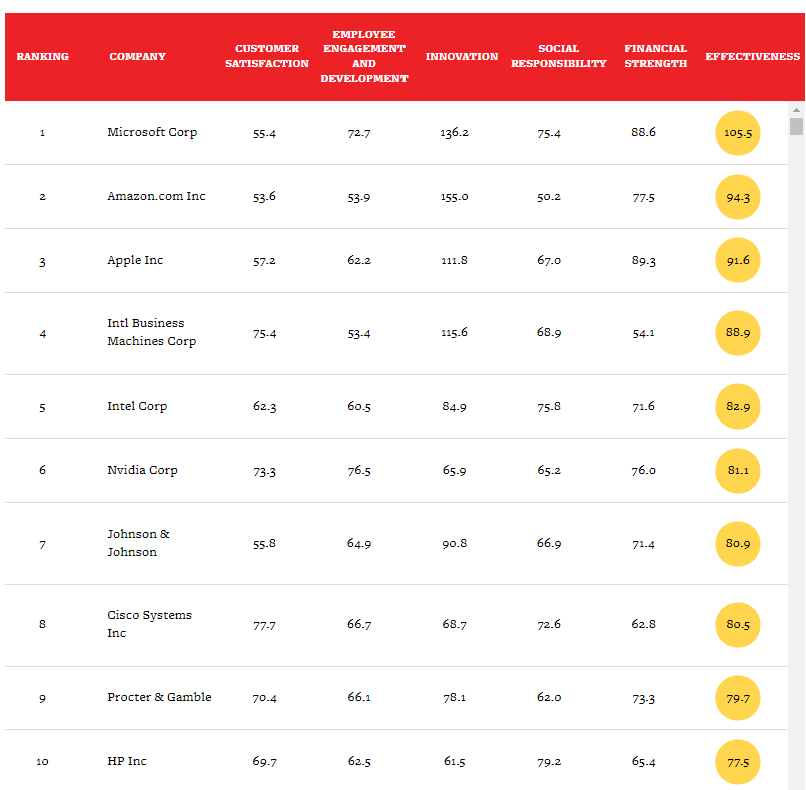Image resolution: width=806 pixels, height=790 pixels.
Task: Click the scrollbar thumb at top
Action: (x=797, y=126)
